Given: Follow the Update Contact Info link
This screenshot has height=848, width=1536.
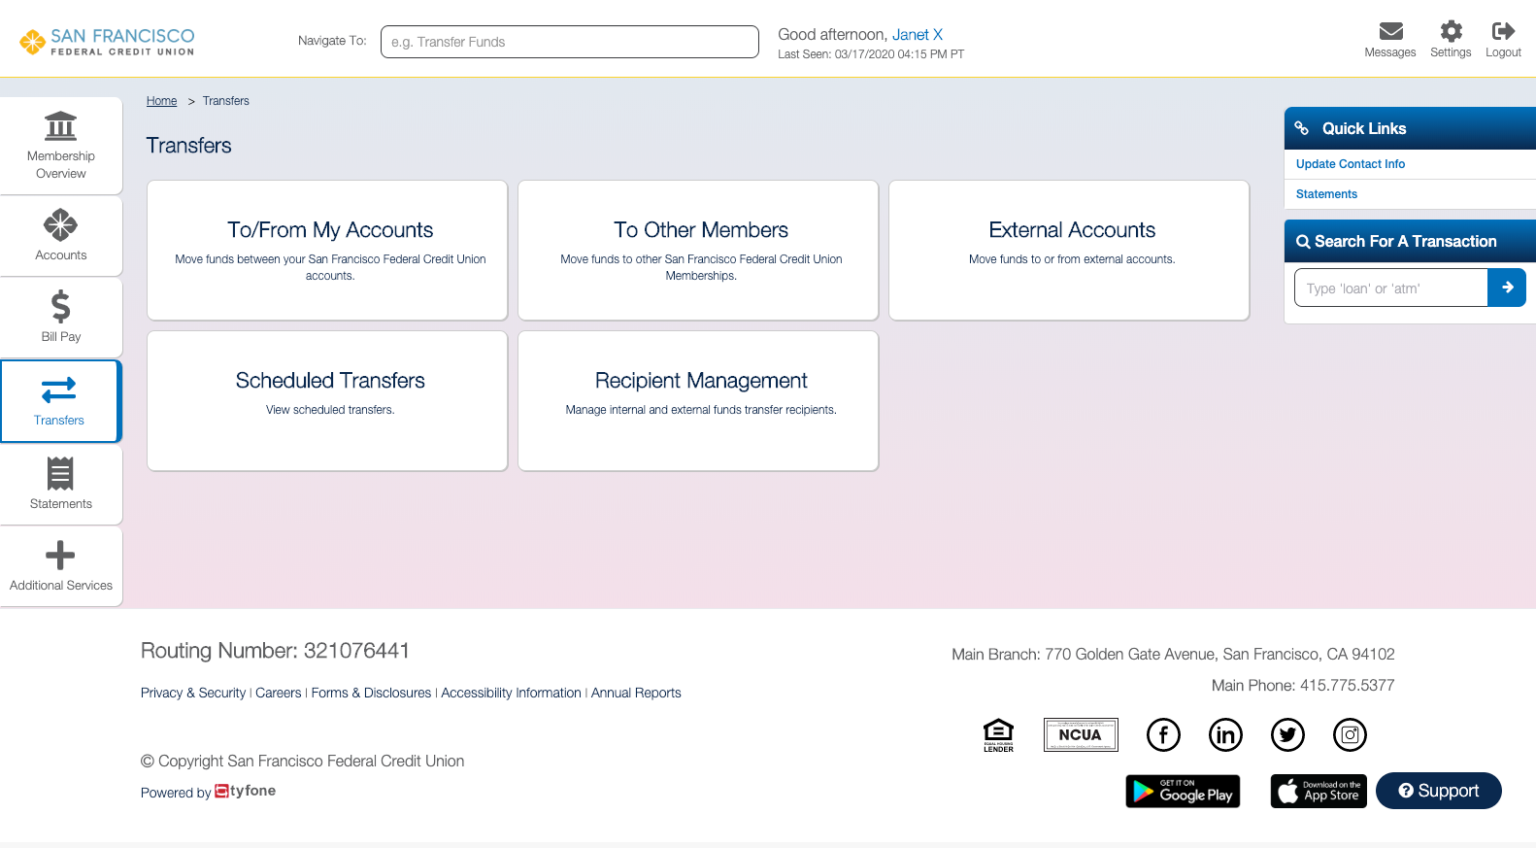Looking at the screenshot, I should click(x=1350, y=164).
